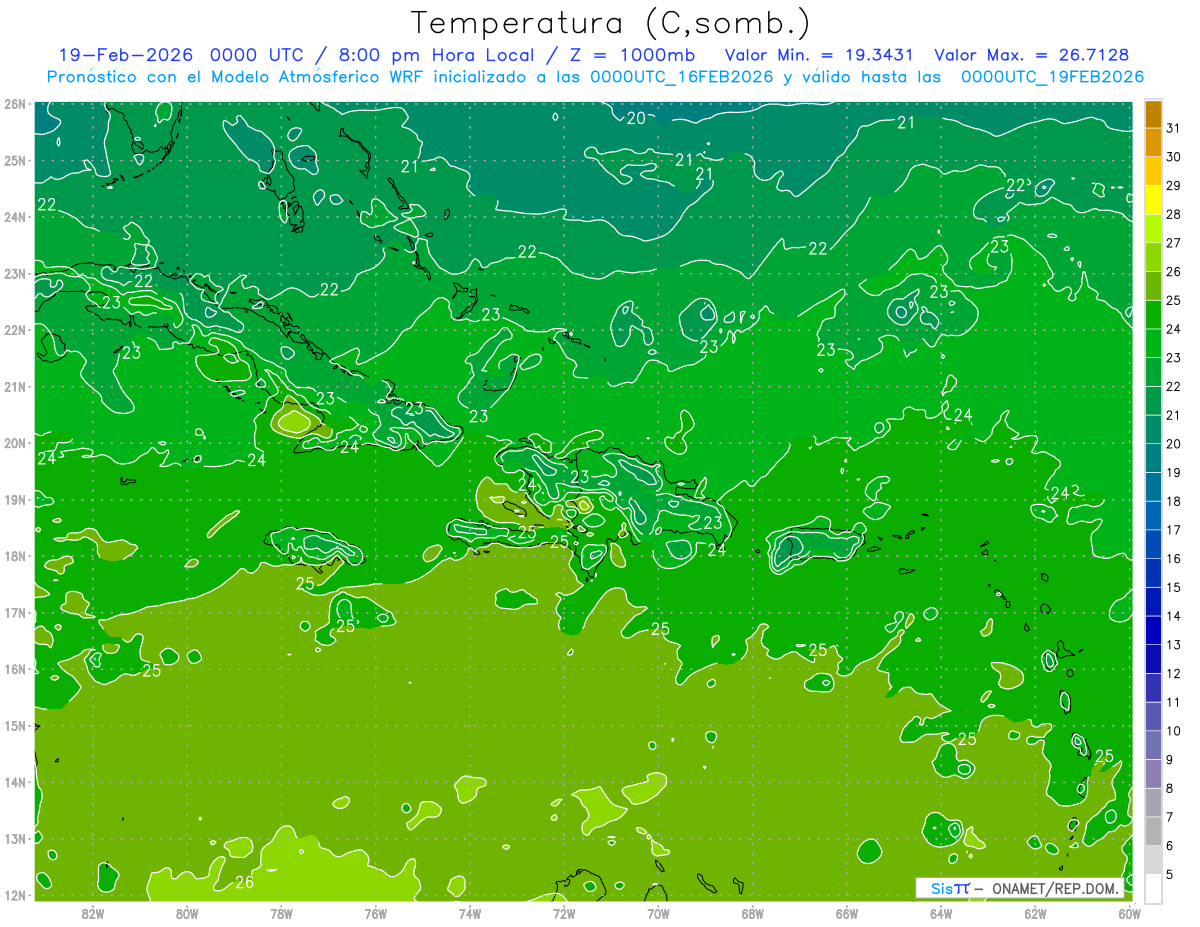
Task: Click the "10" color scale label
Action: (x=1173, y=731)
